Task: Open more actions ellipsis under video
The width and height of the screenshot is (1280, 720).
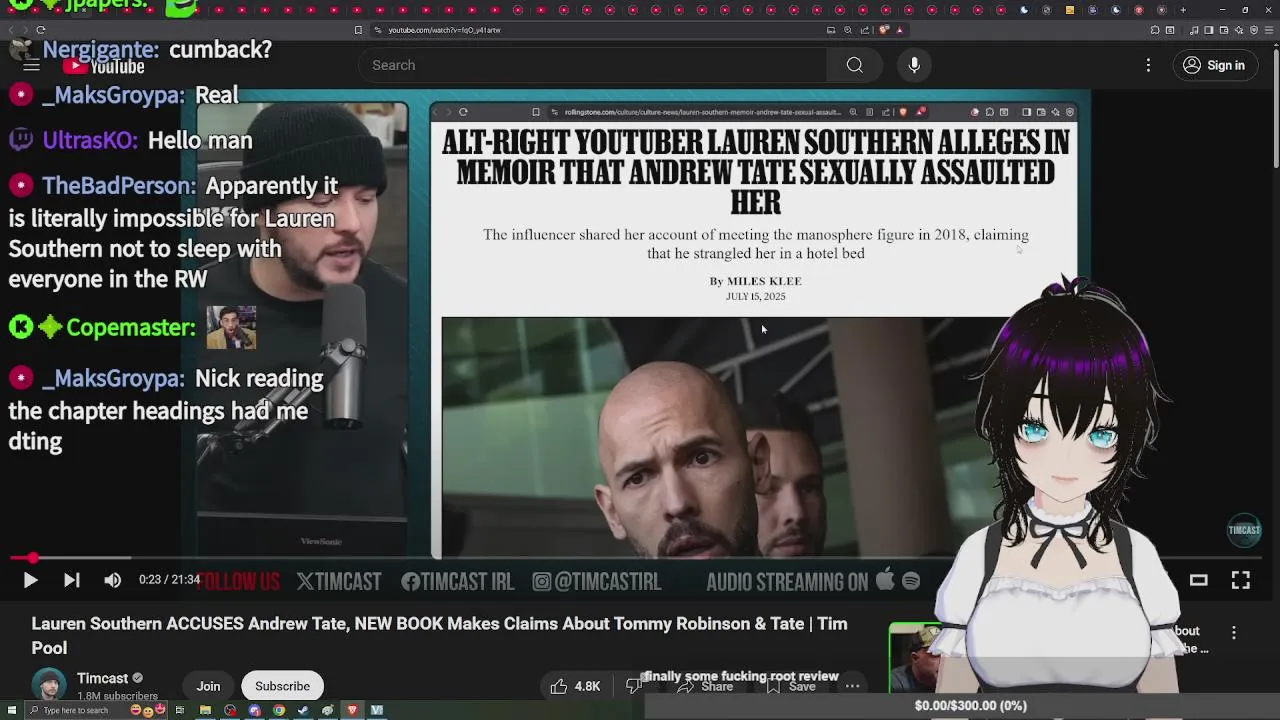Action: (x=852, y=686)
